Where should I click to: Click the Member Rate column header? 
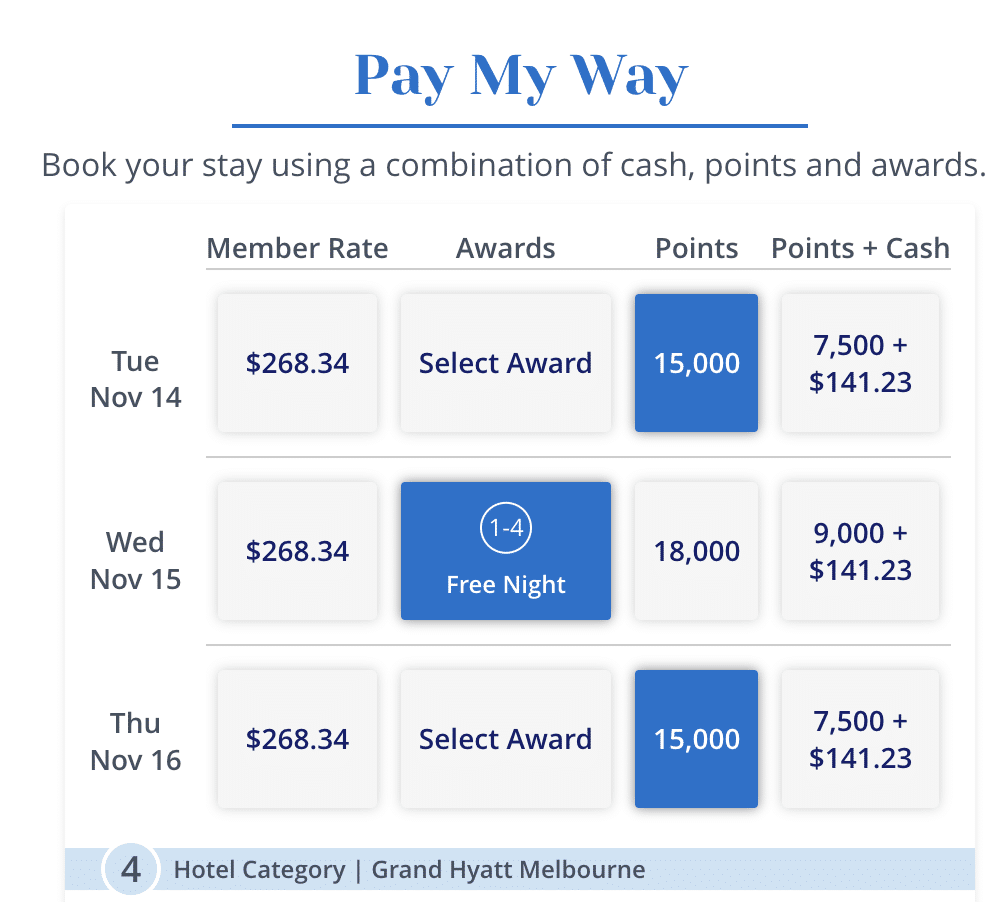(x=297, y=248)
